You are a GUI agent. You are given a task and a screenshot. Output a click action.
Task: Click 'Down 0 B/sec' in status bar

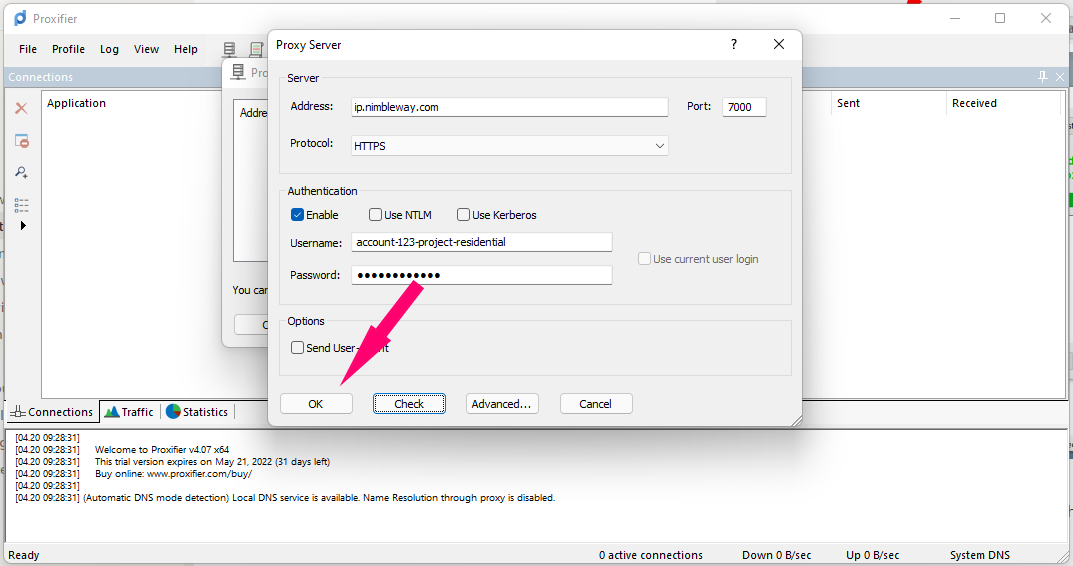coord(777,555)
